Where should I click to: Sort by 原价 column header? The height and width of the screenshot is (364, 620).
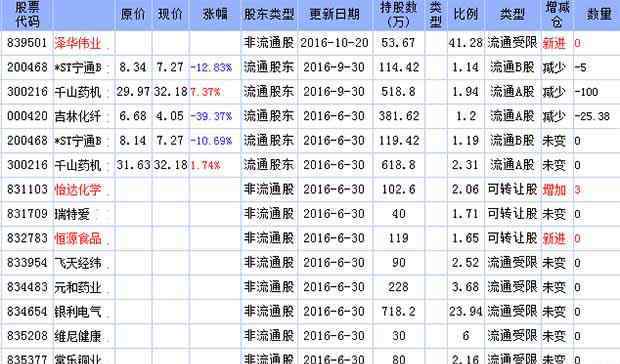click(x=133, y=15)
